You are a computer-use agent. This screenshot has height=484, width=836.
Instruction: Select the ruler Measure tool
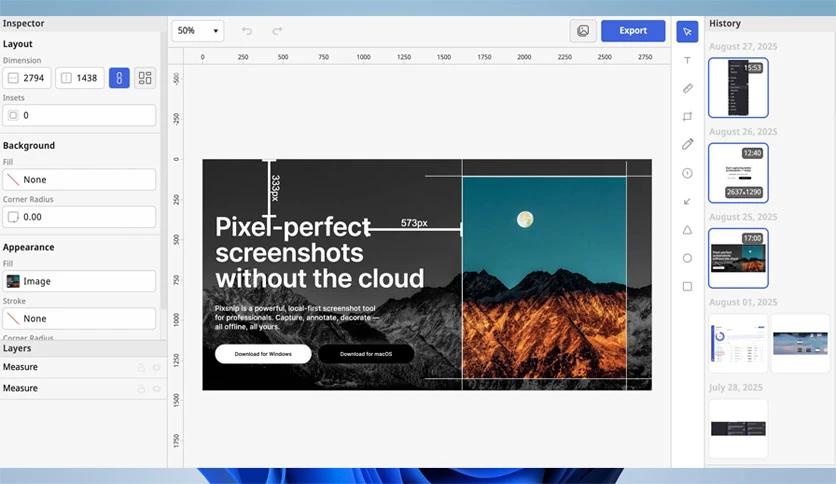[687, 88]
